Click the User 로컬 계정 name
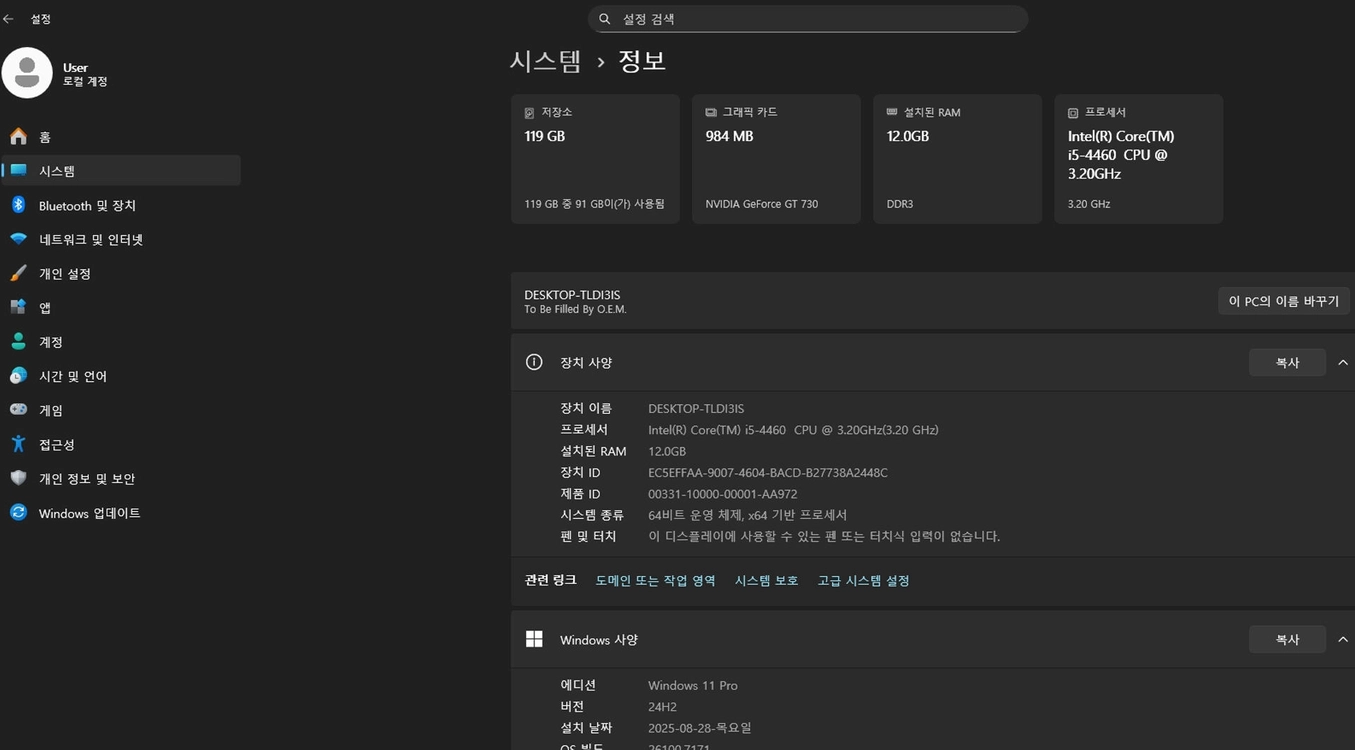 pyautogui.click(x=85, y=74)
